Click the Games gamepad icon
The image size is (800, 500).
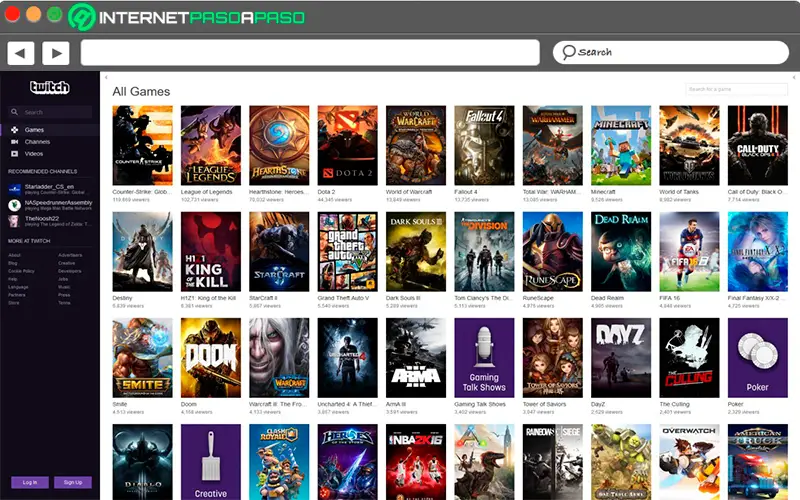click(14, 130)
